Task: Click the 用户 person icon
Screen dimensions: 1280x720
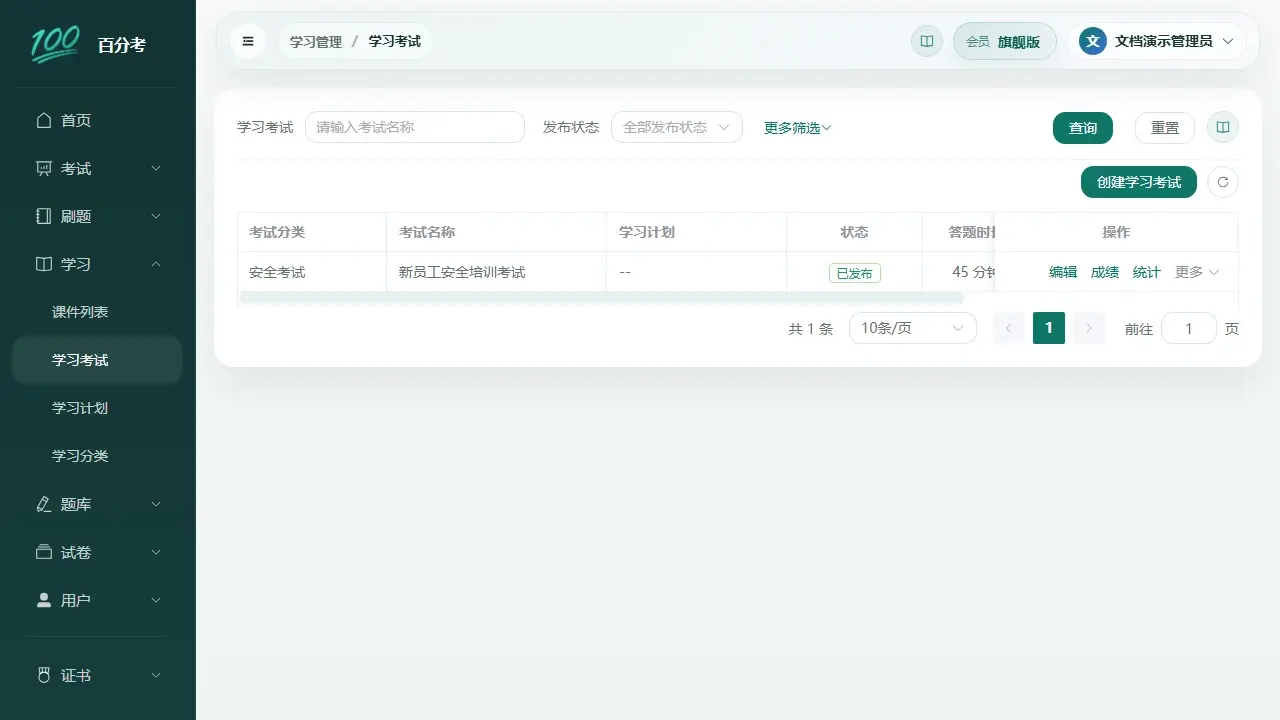Action: coord(43,600)
